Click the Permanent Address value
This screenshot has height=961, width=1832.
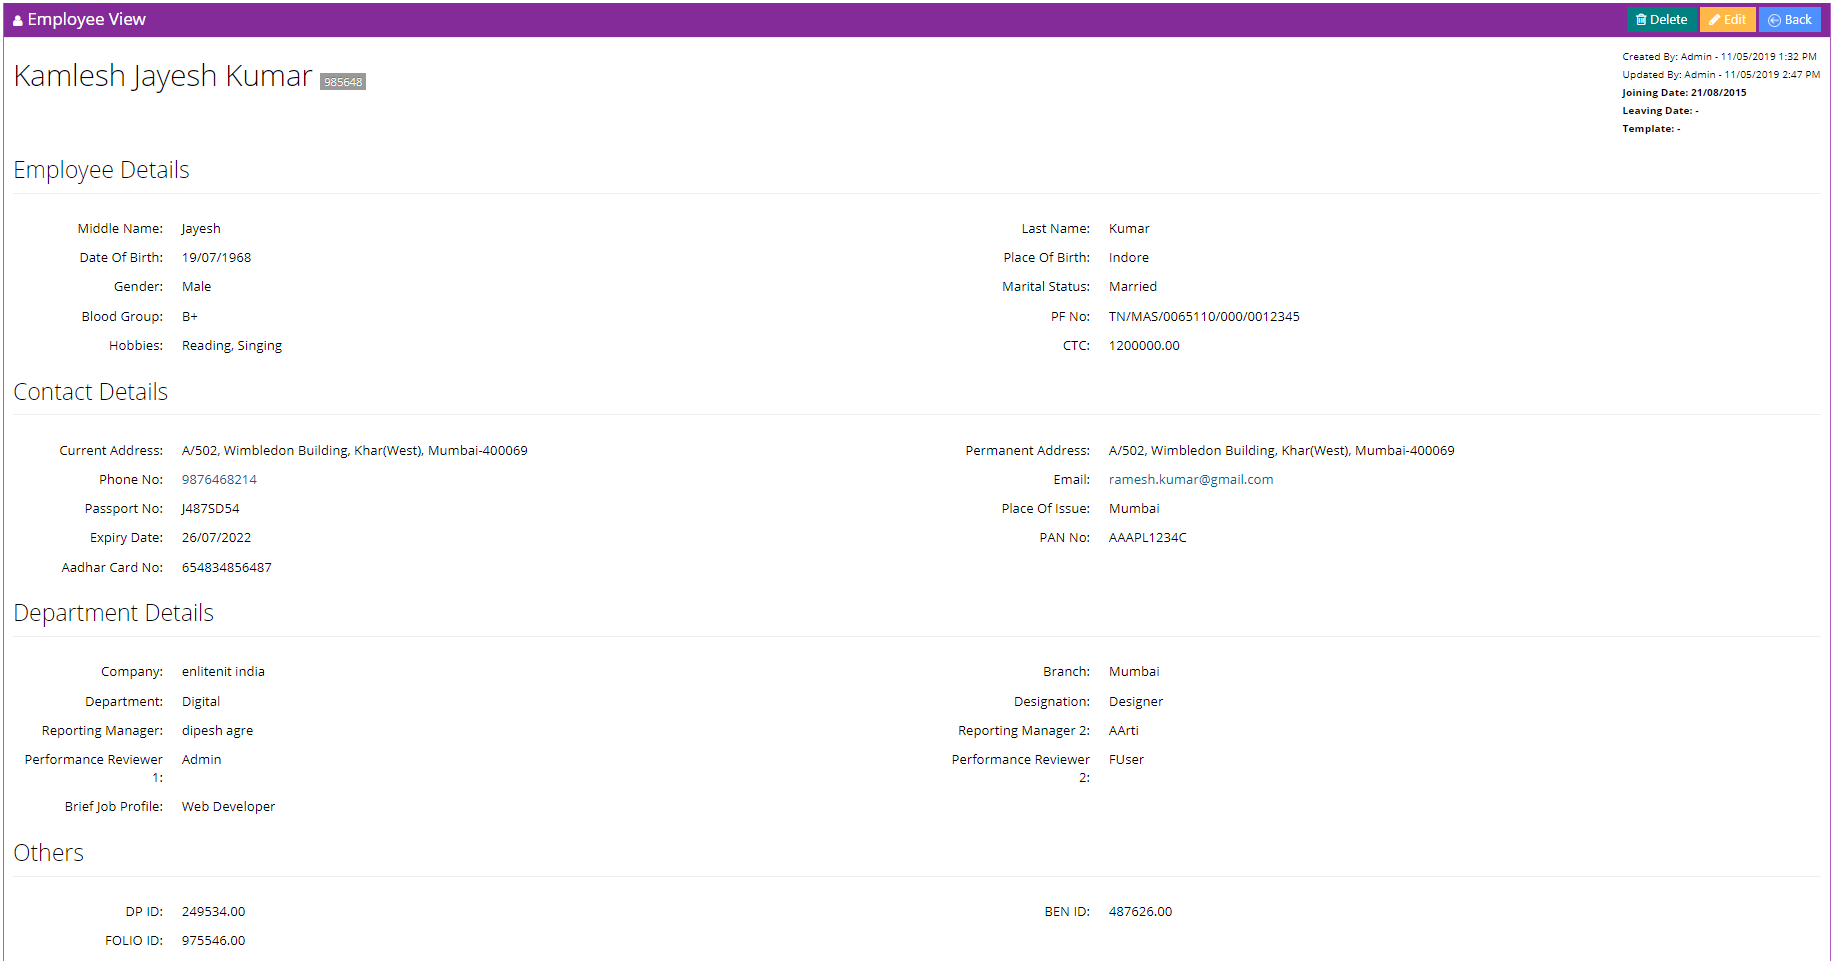[1281, 451]
